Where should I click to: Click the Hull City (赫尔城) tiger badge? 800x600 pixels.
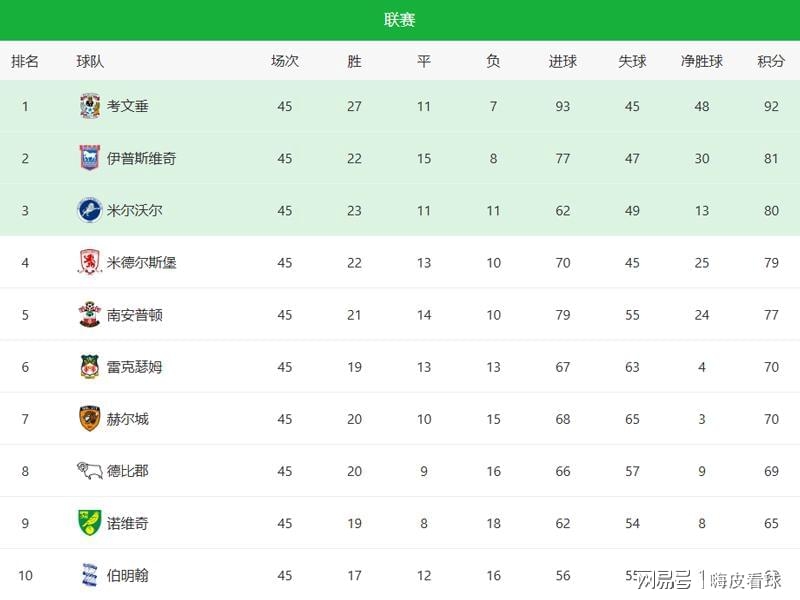click(x=90, y=418)
